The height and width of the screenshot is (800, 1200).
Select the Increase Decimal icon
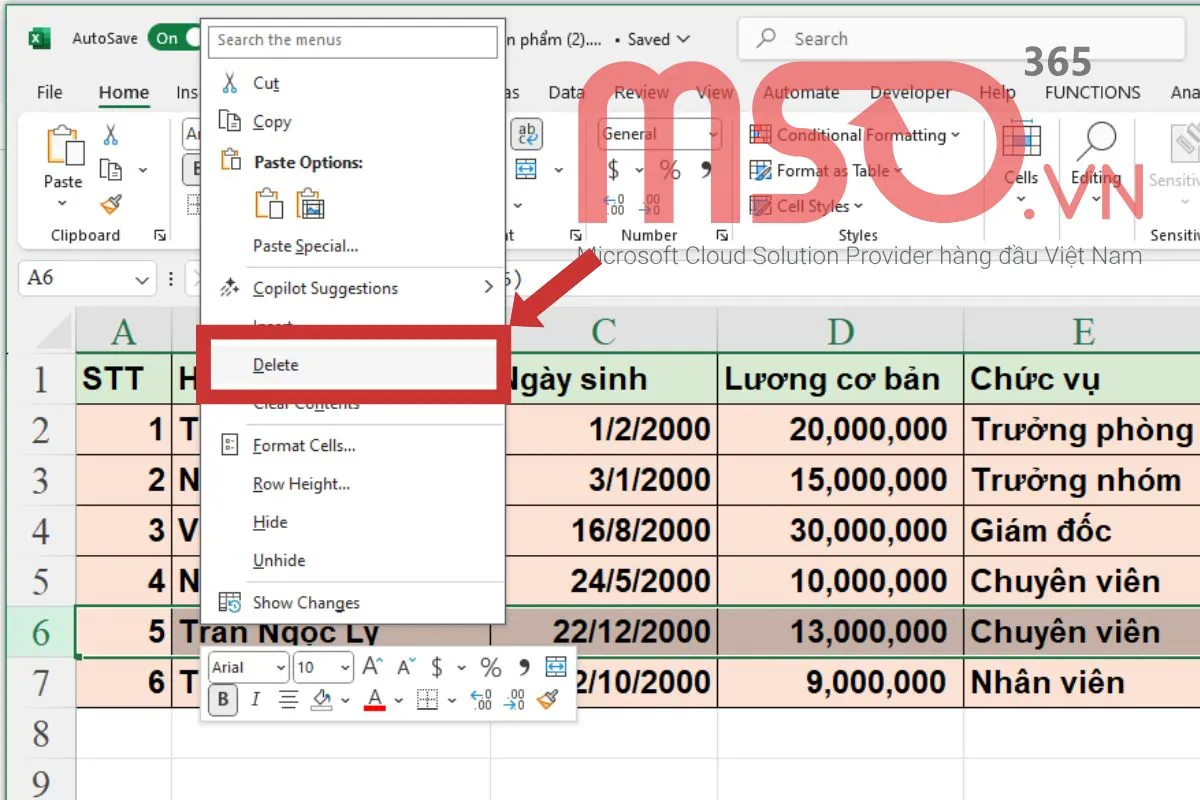(481, 699)
